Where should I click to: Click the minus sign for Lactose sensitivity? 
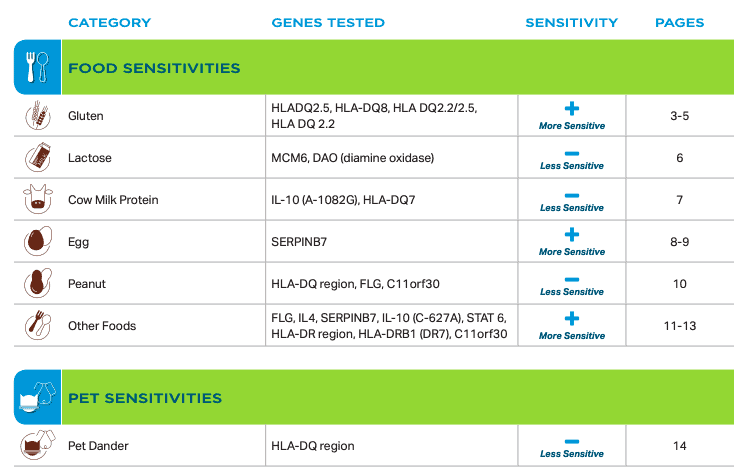click(x=571, y=154)
